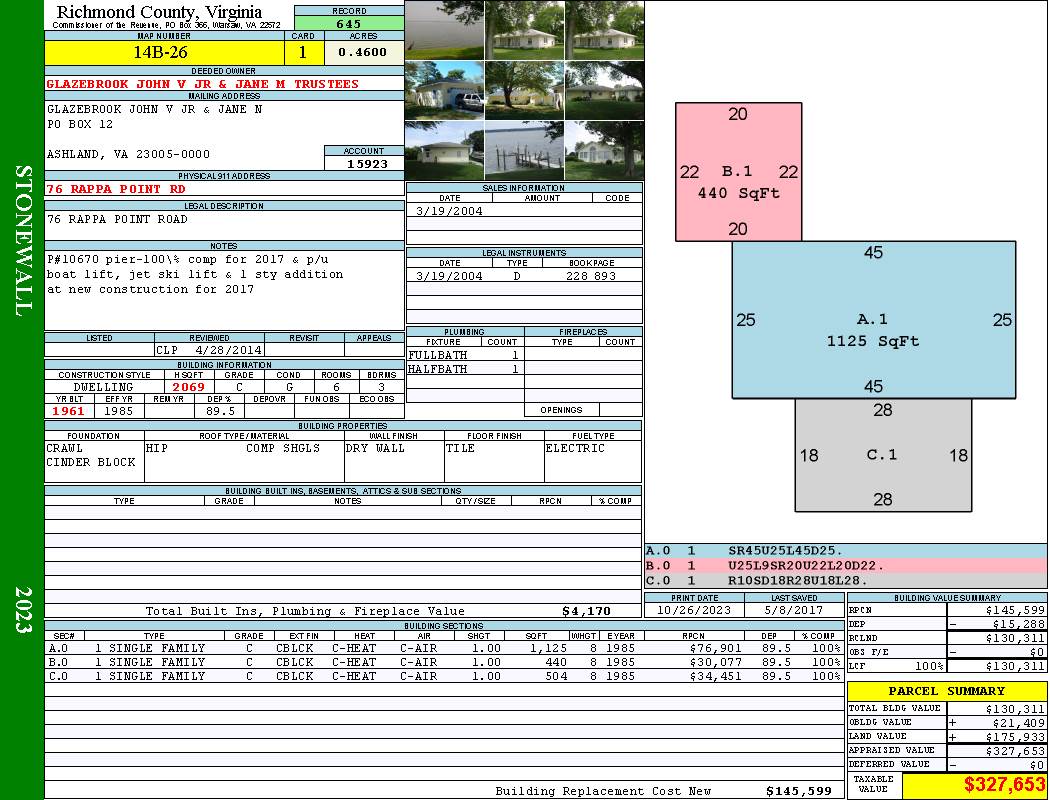Click Building Replacement Cost New $145,599

pos(799,791)
